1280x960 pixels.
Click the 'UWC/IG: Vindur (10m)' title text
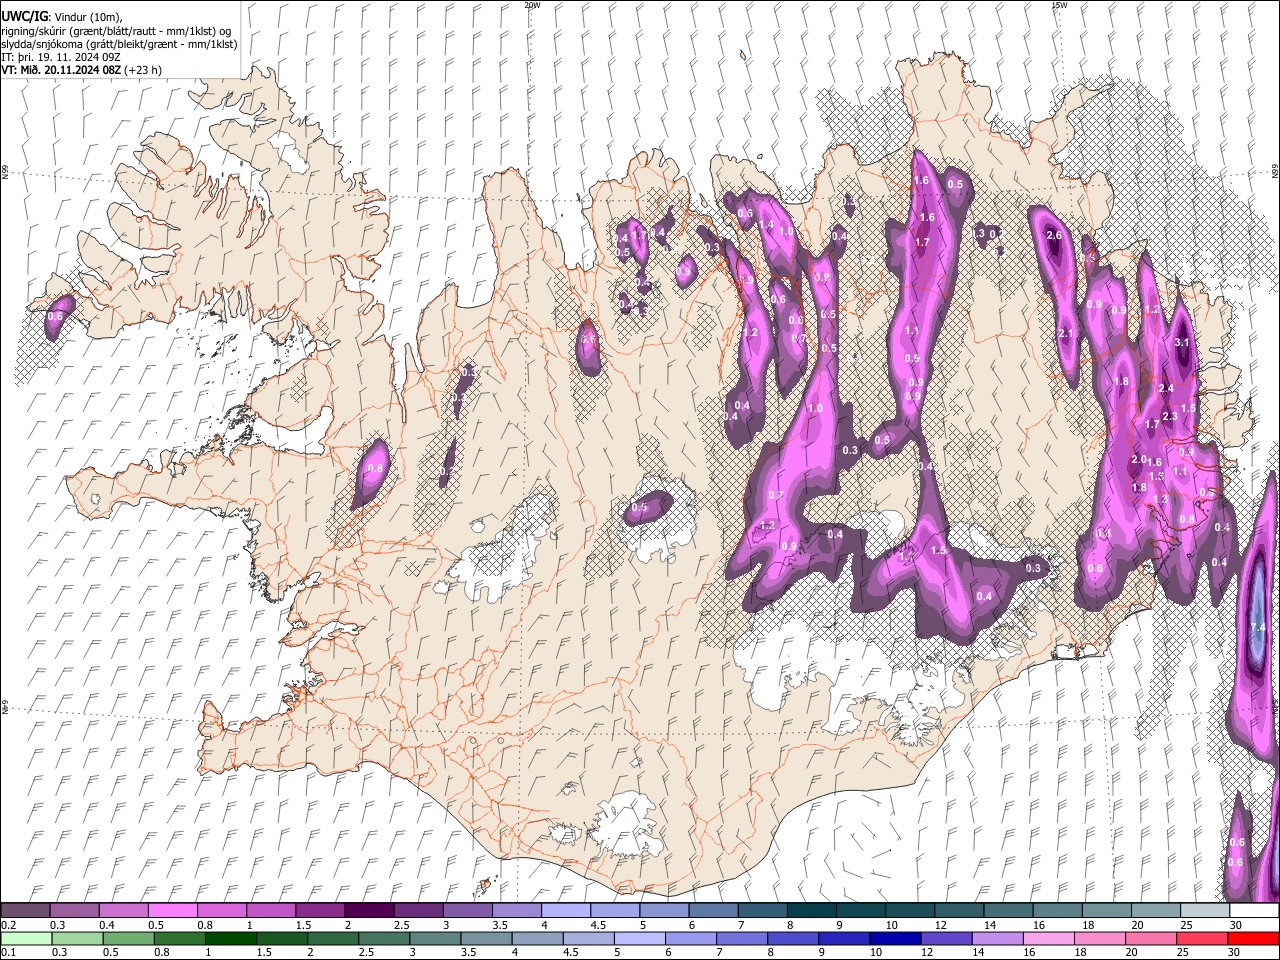[x=62, y=17]
